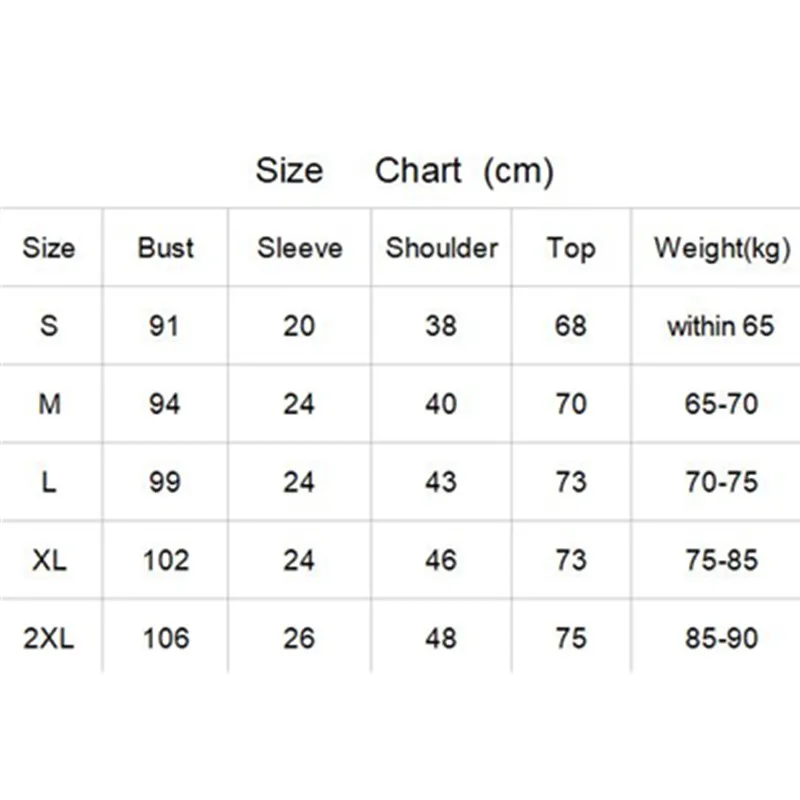The height and width of the screenshot is (800, 800).
Task: Click the 'within 65' weight cell
Action: (721, 326)
